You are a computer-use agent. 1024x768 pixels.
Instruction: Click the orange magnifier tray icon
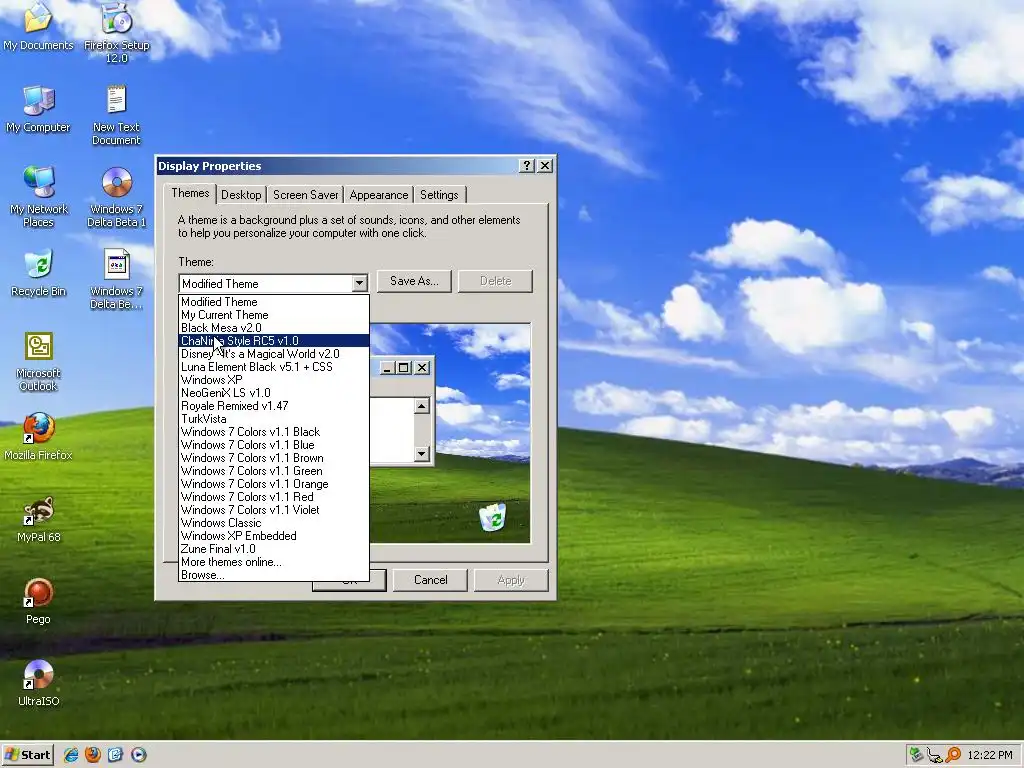tap(953, 755)
